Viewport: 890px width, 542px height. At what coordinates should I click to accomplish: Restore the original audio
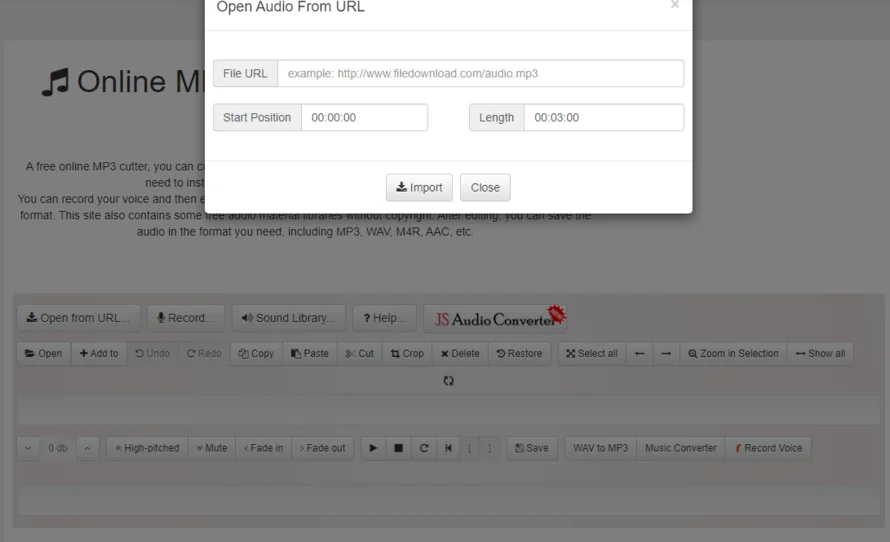click(519, 354)
